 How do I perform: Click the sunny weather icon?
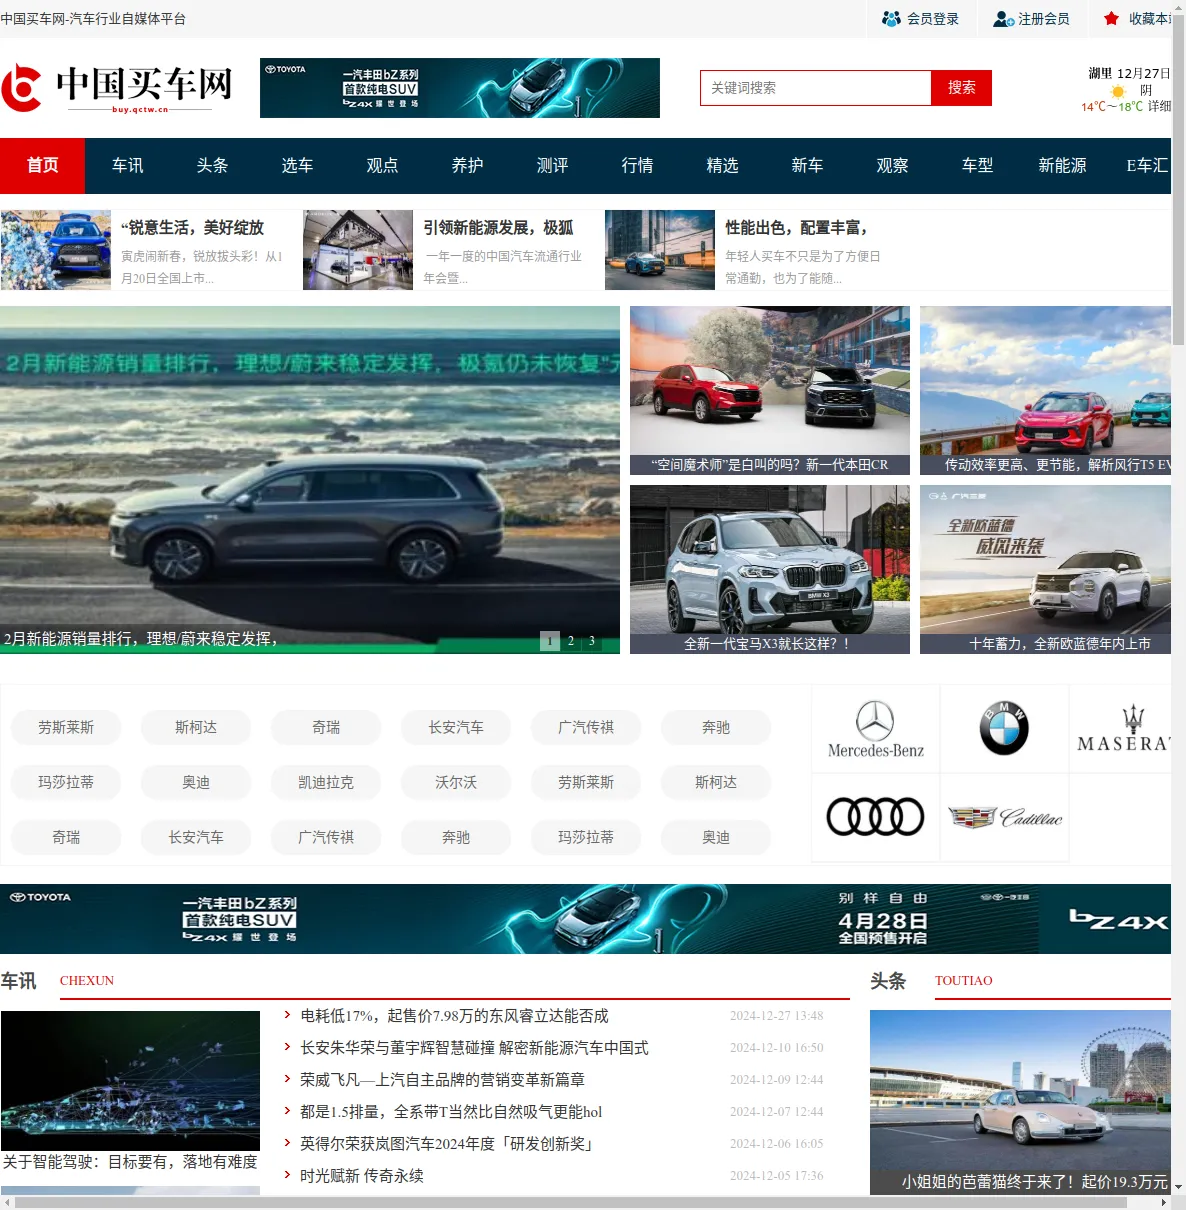tap(1118, 91)
